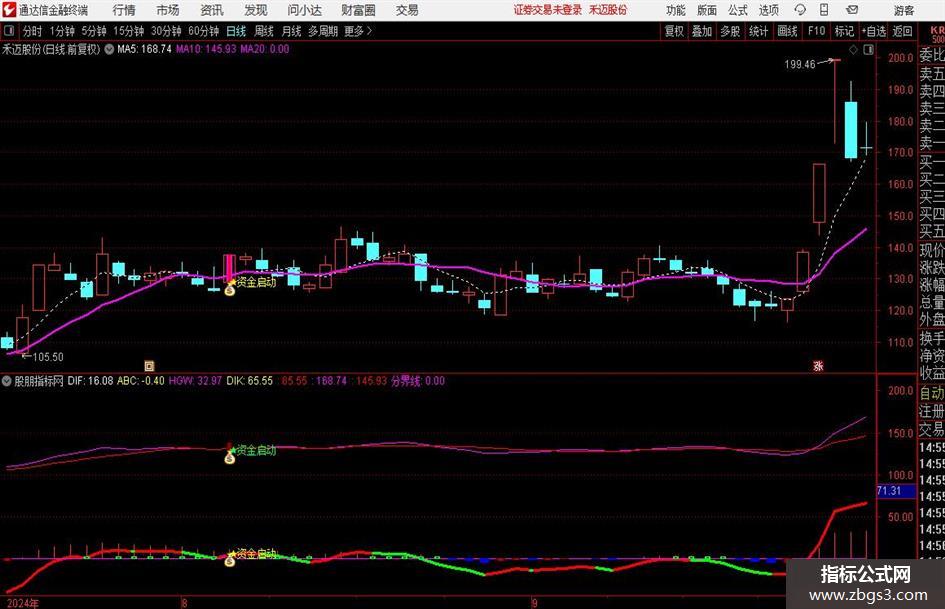
Task: Open the 行情 menu
Action: (124, 10)
